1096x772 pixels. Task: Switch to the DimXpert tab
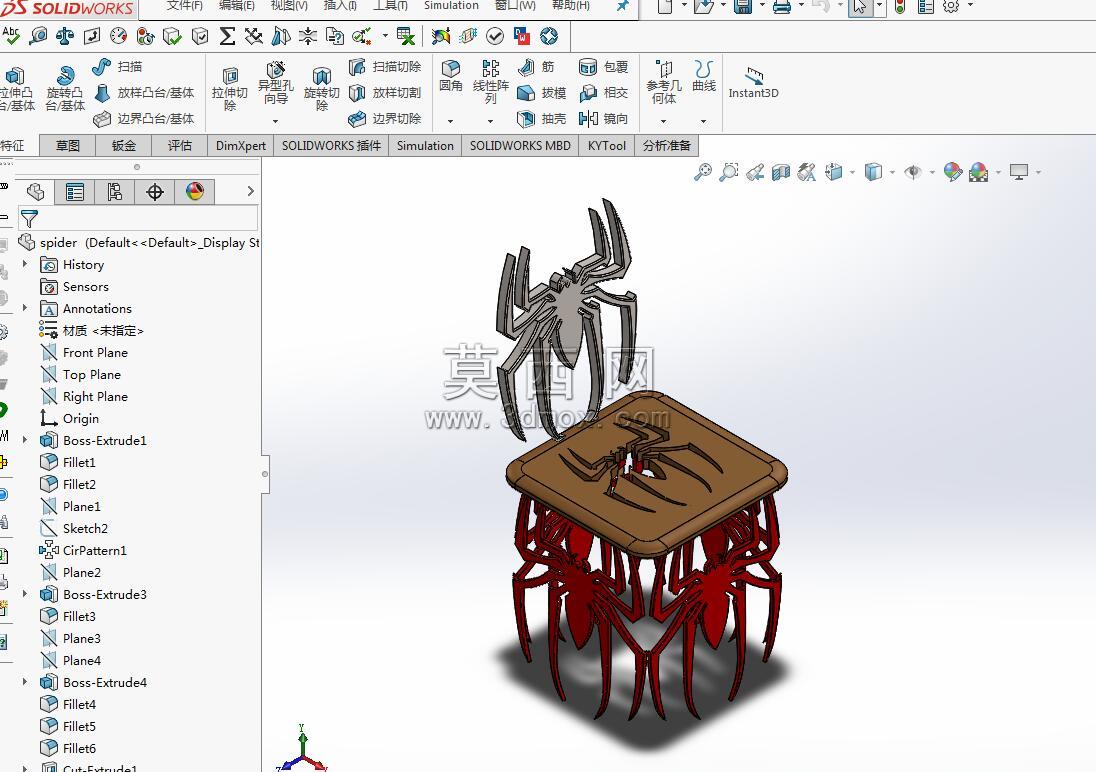tap(240, 145)
